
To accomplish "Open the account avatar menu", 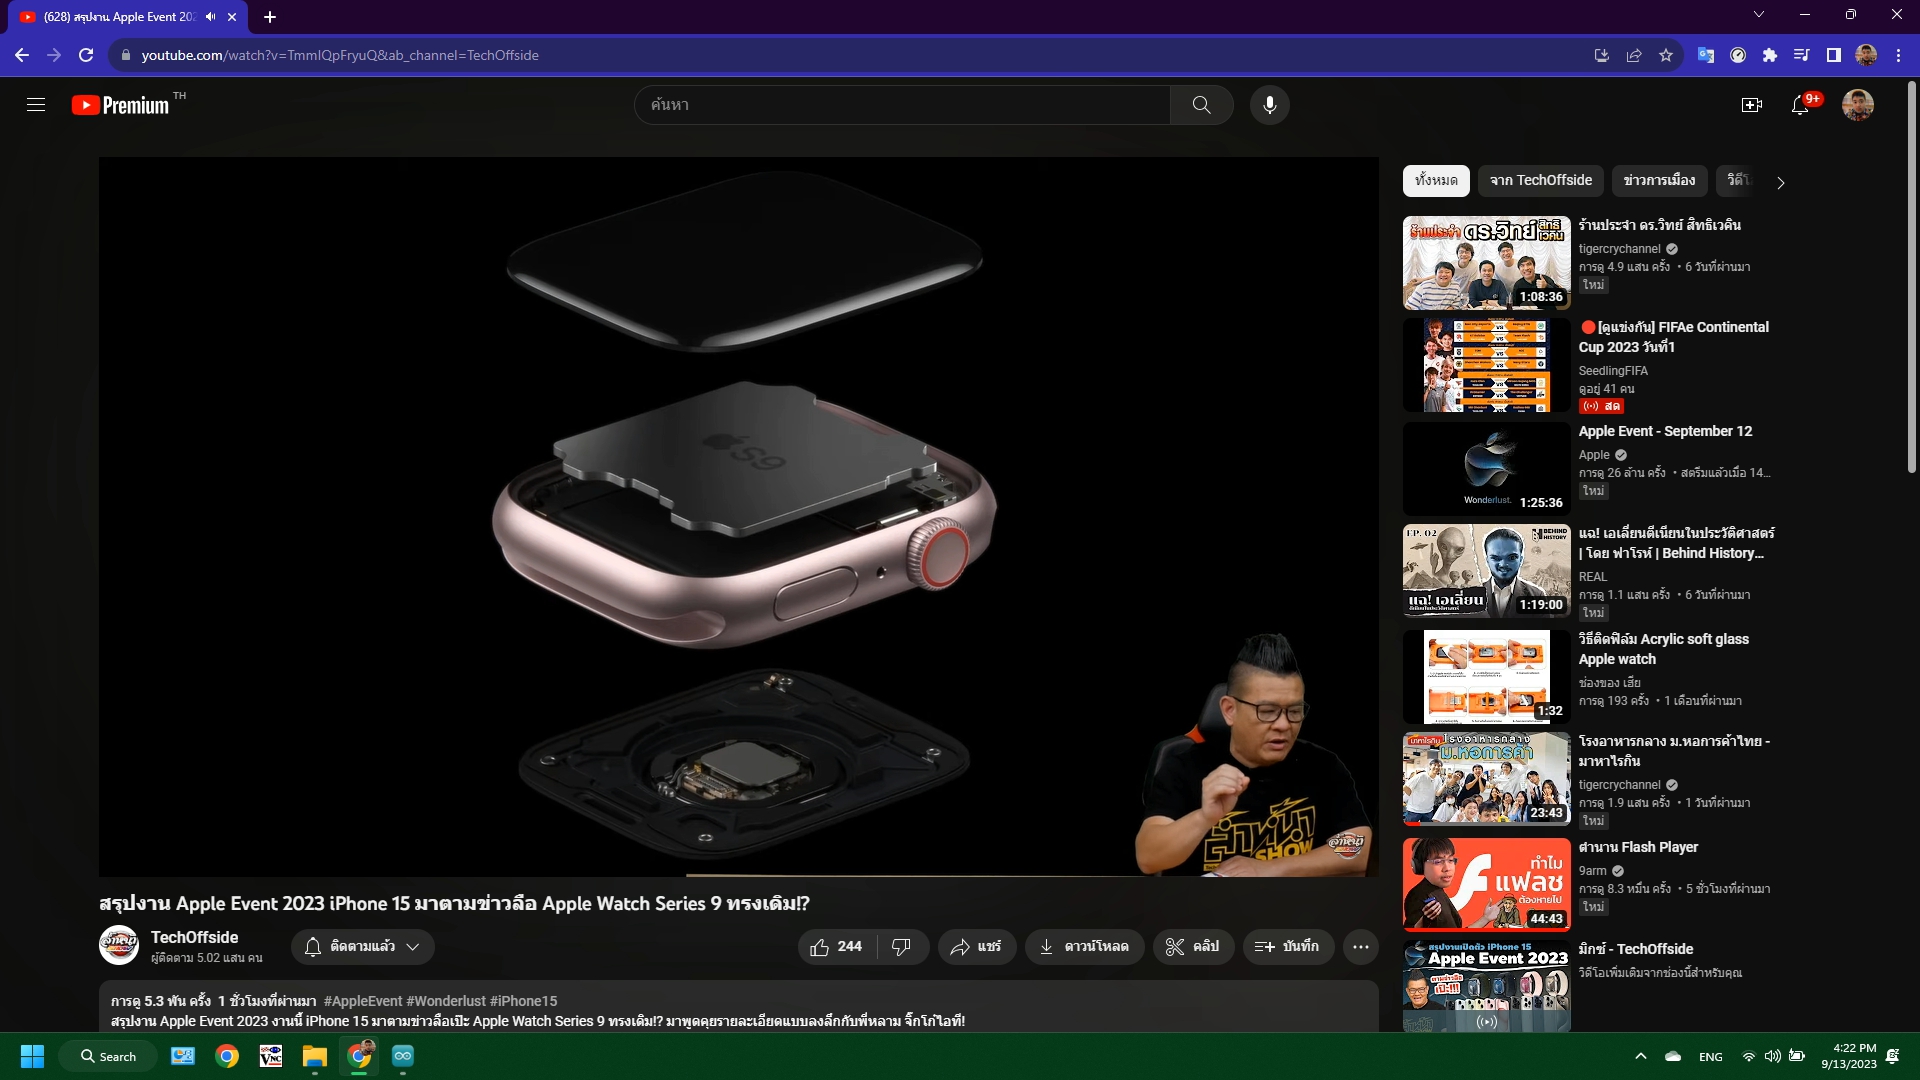I will (x=1858, y=105).
